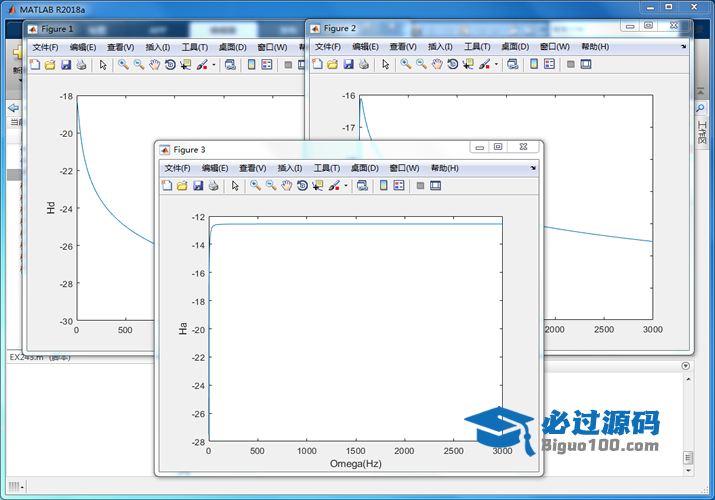Select Brush data tool in Figure 2
This screenshot has height=500, width=715.
point(485,64)
